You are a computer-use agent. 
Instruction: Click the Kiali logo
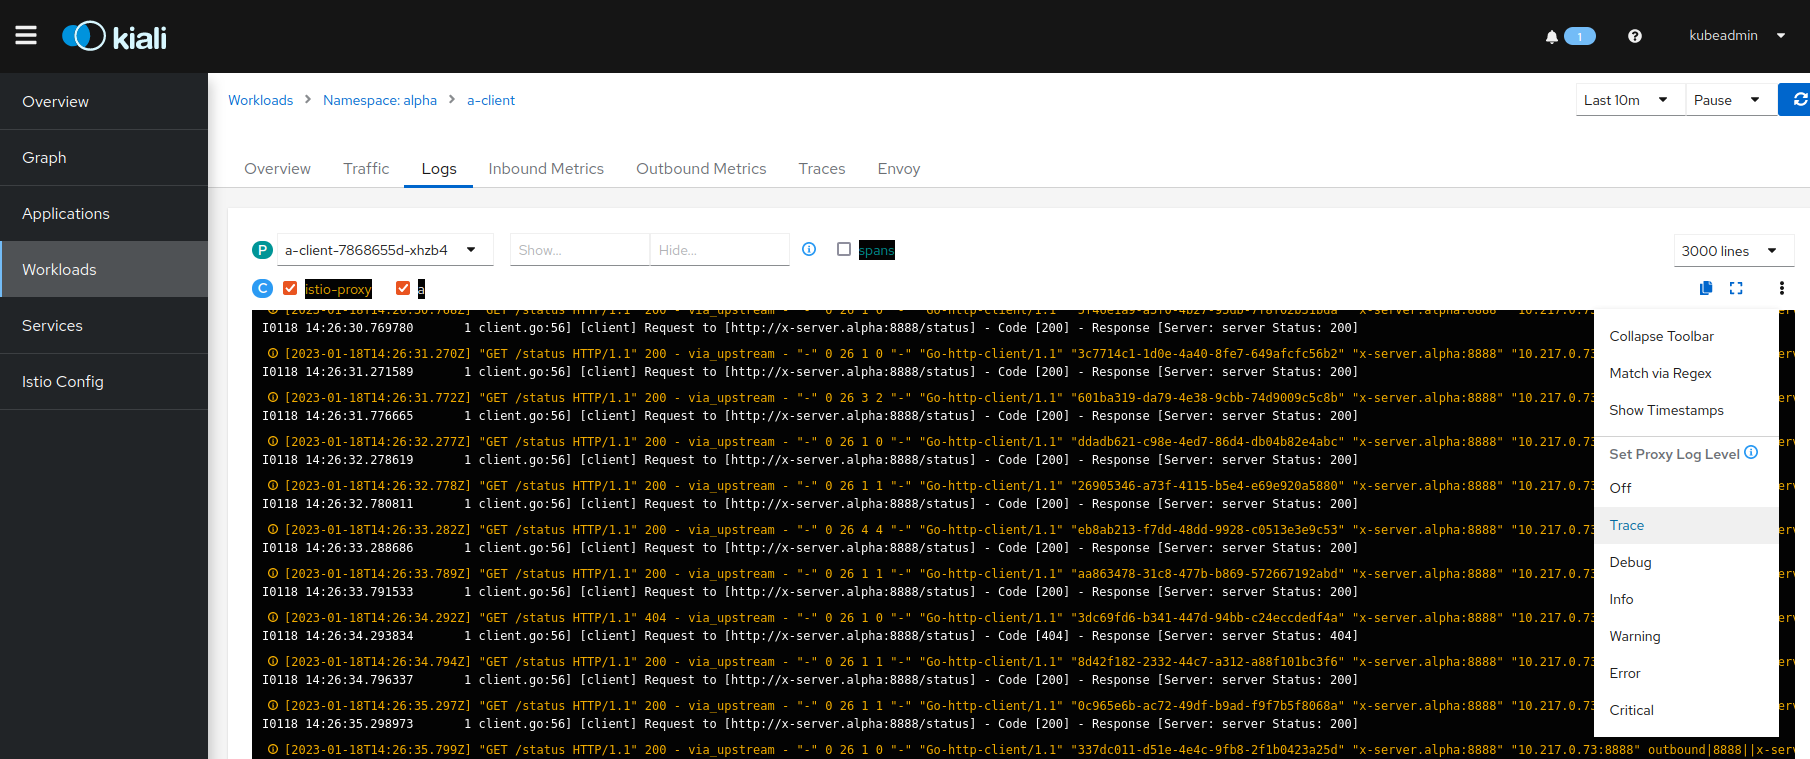[x=114, y=37]
